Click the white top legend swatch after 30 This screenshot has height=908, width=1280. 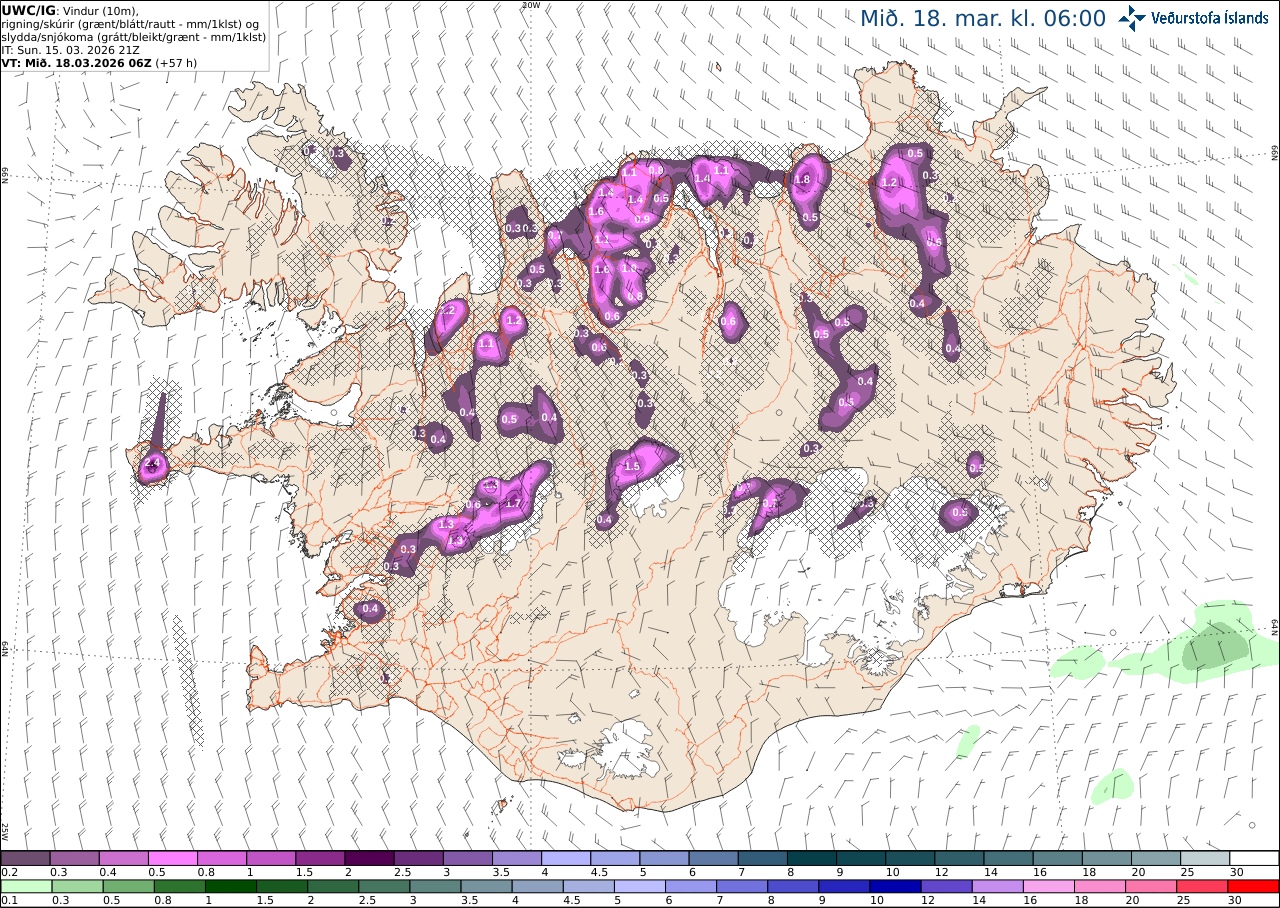1254,858
